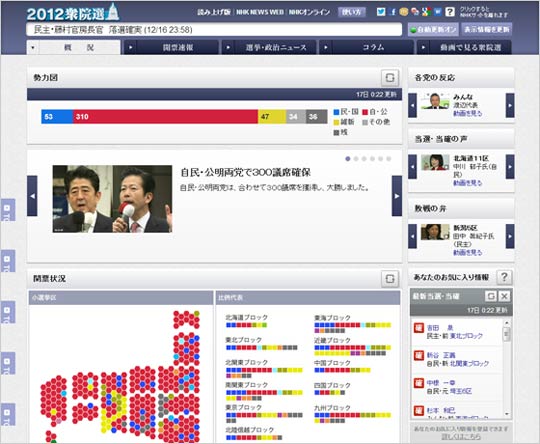Screen dimensions: 540x444
Task: Click red 310 segment of seat bar
Action: tap(165, 116)
